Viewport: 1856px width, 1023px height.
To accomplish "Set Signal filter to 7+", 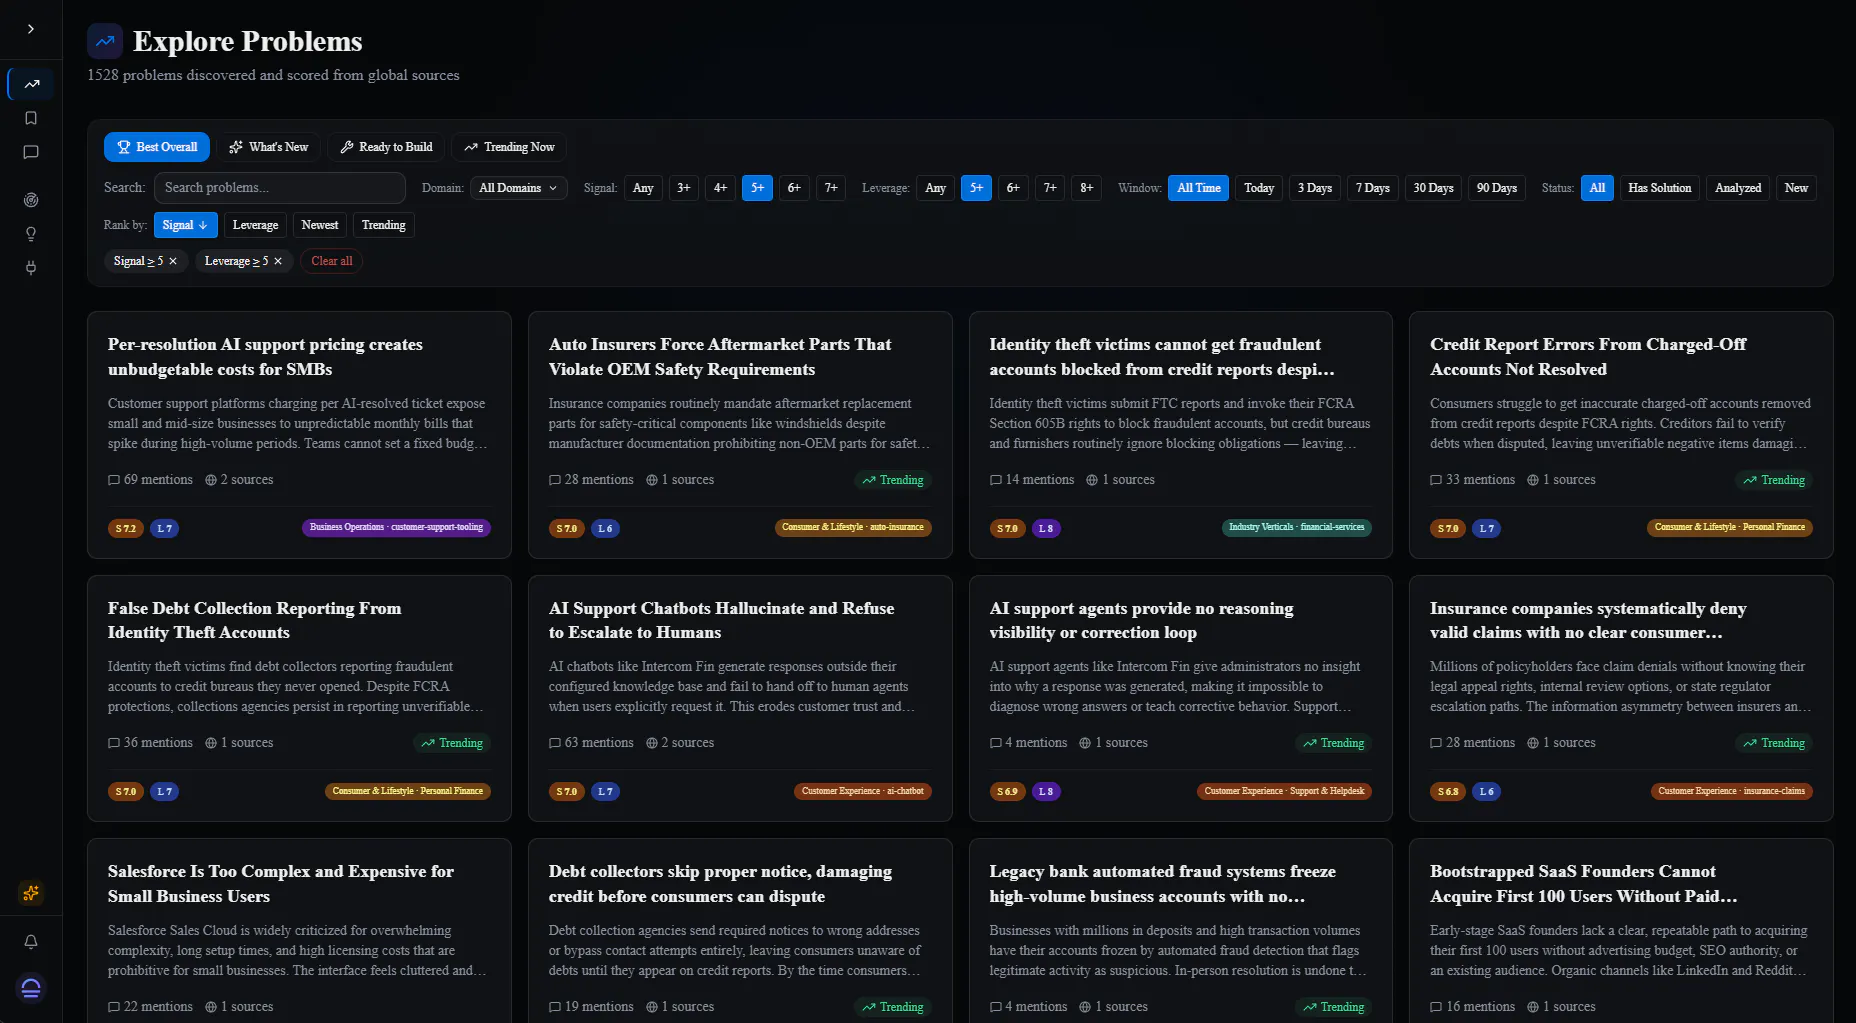I will (x=831, y=188).
